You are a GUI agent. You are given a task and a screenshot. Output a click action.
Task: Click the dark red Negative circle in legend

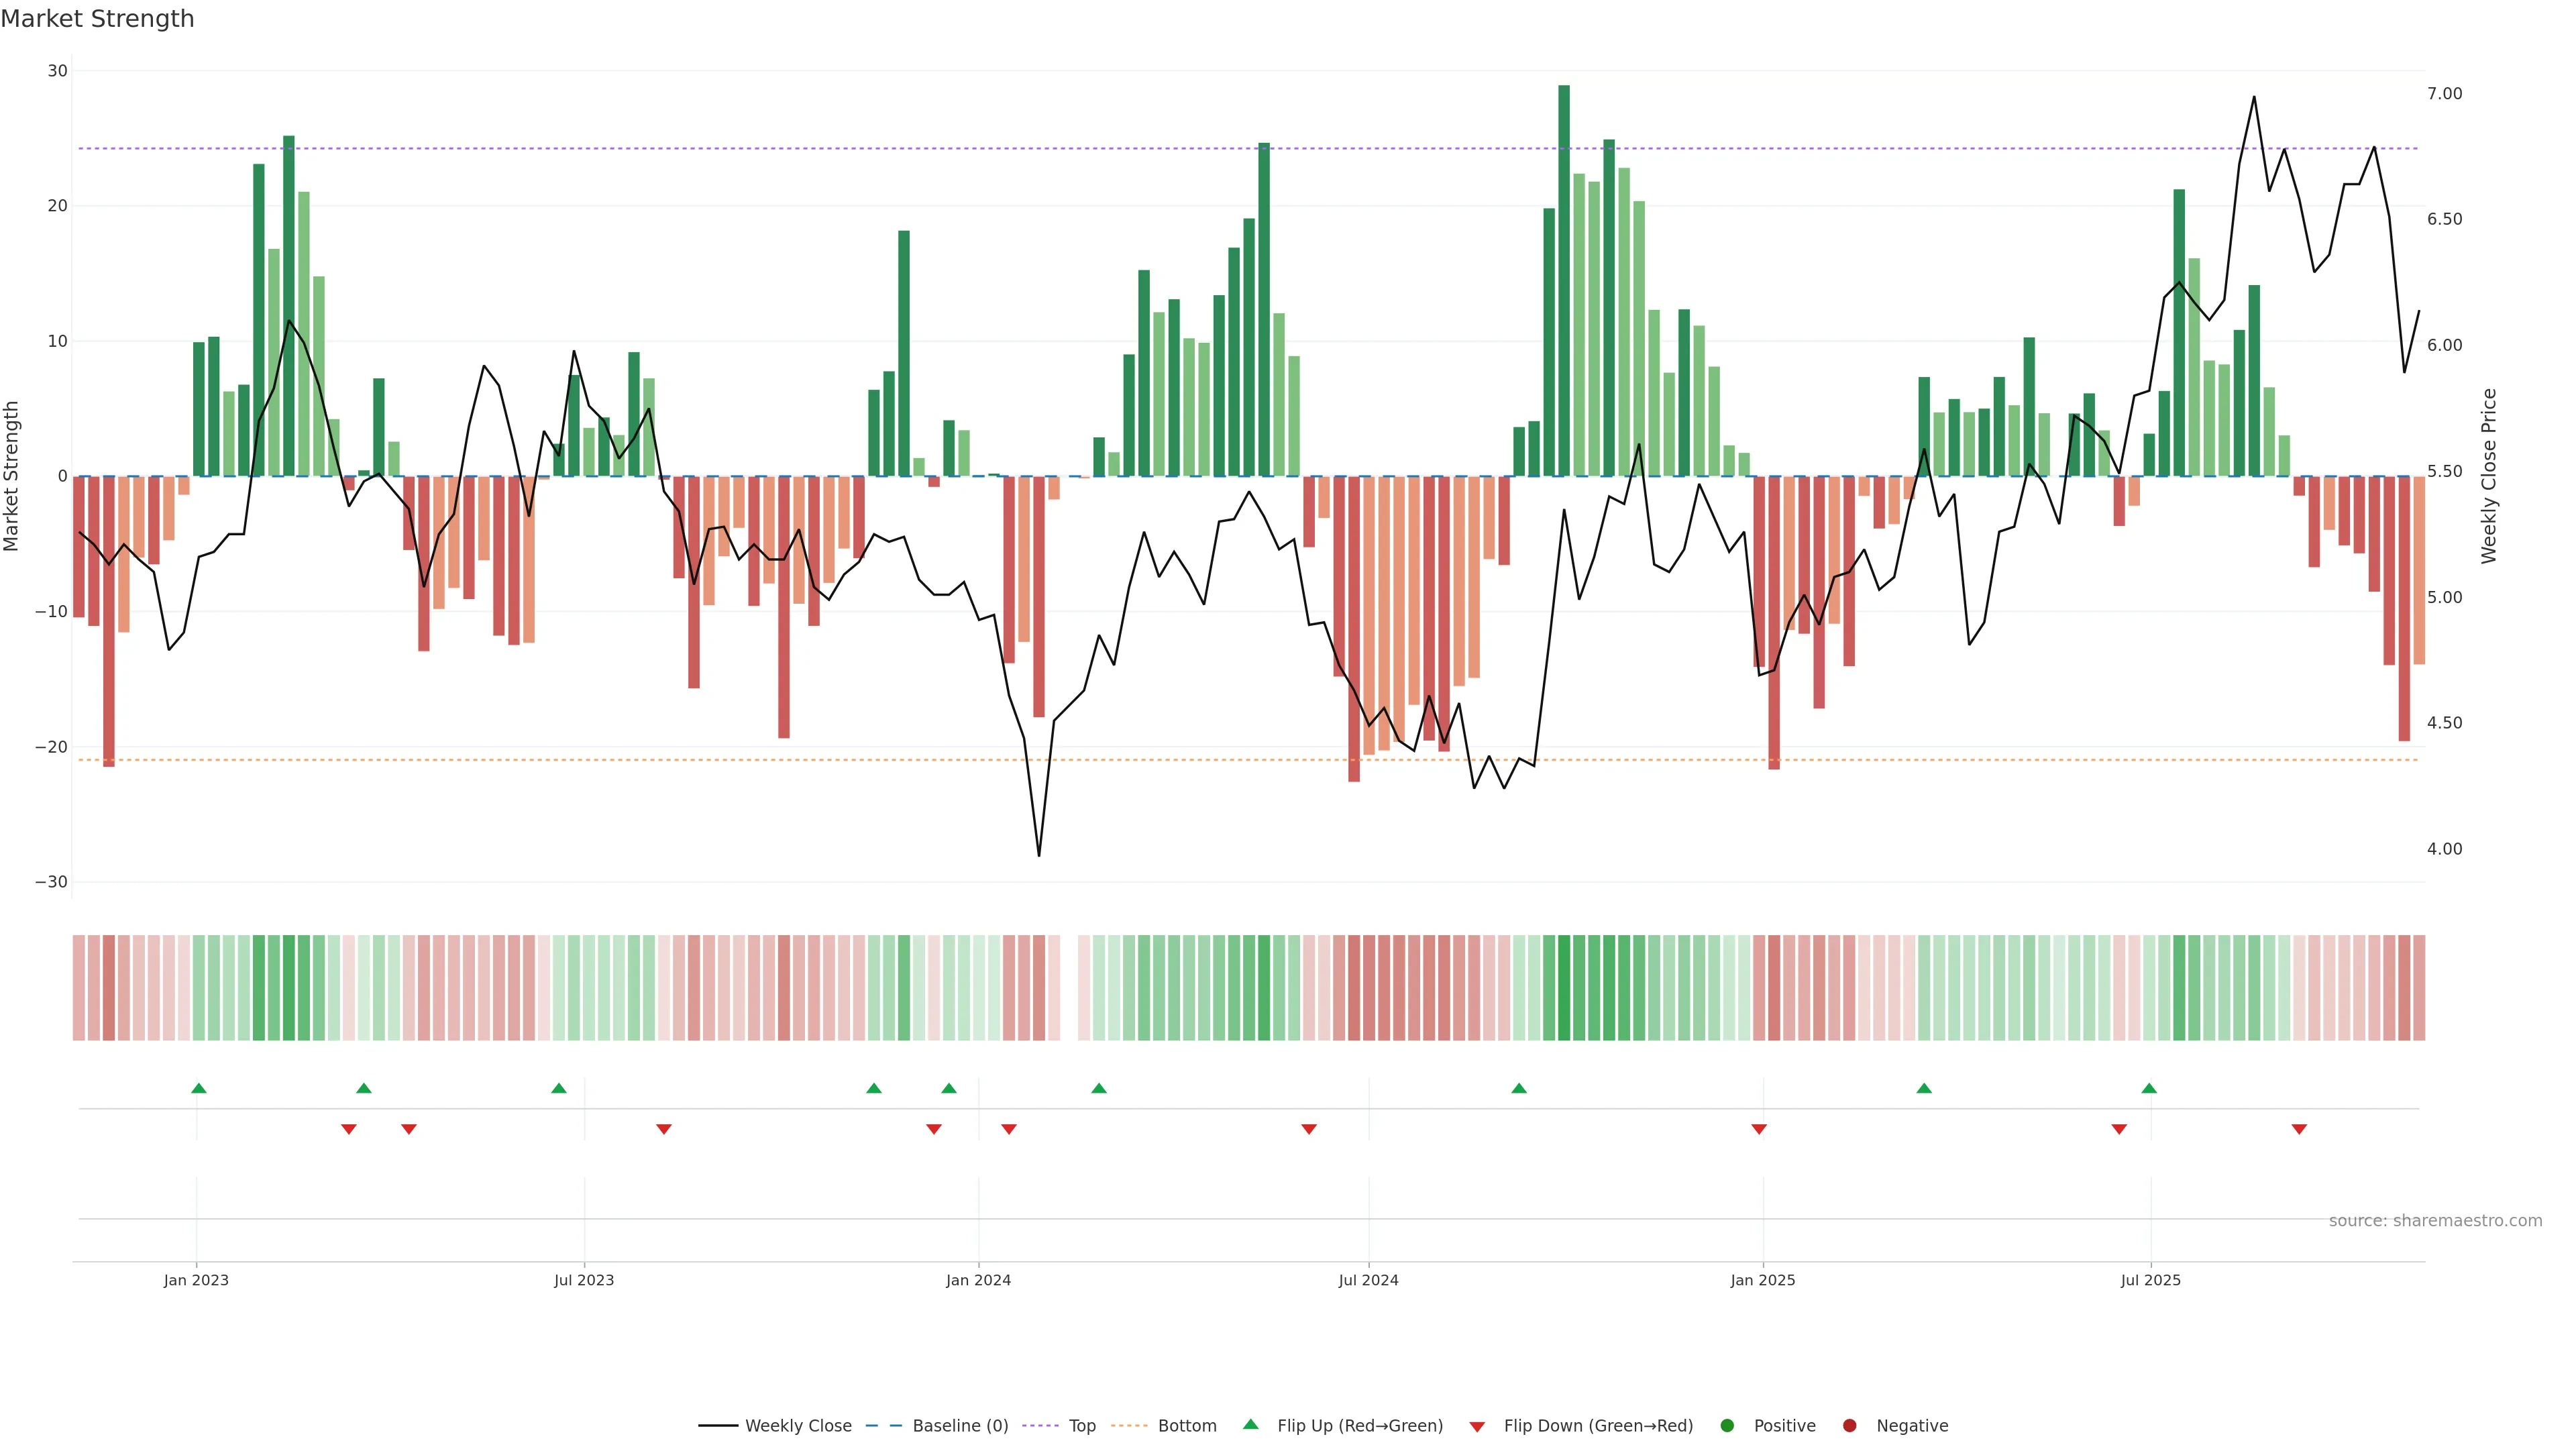(x=1849, y=1425)
